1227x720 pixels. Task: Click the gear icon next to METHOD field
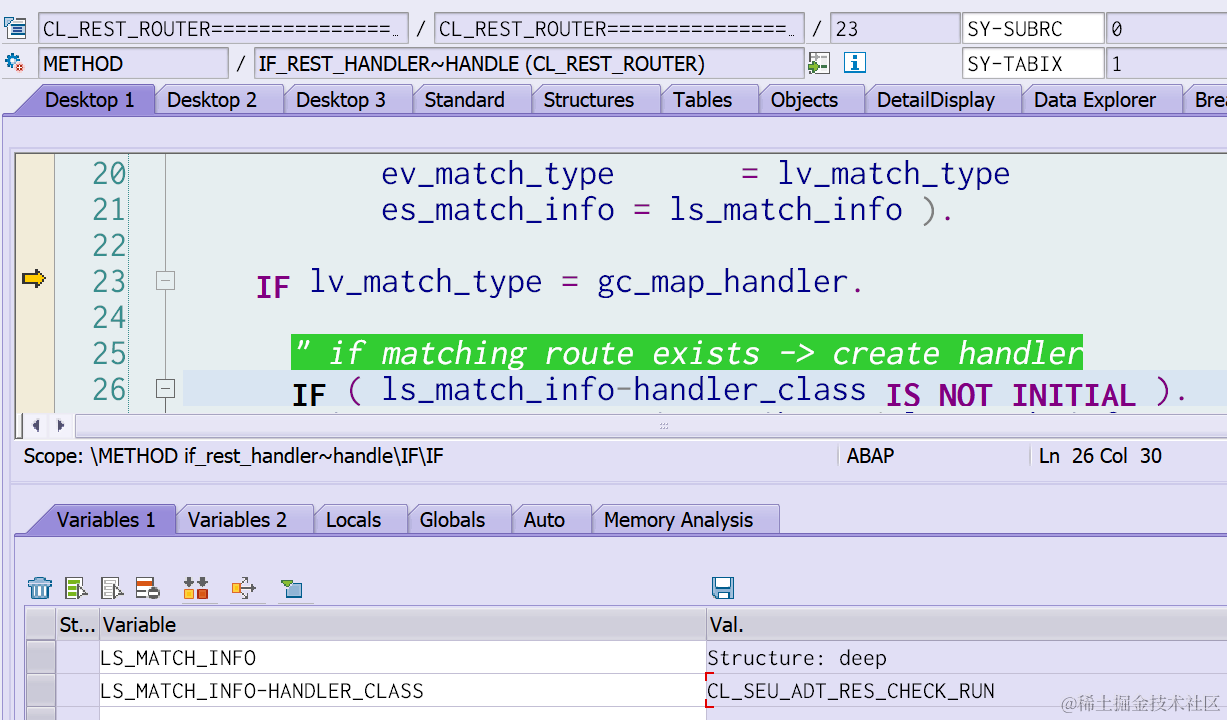(x=15, y=63)
